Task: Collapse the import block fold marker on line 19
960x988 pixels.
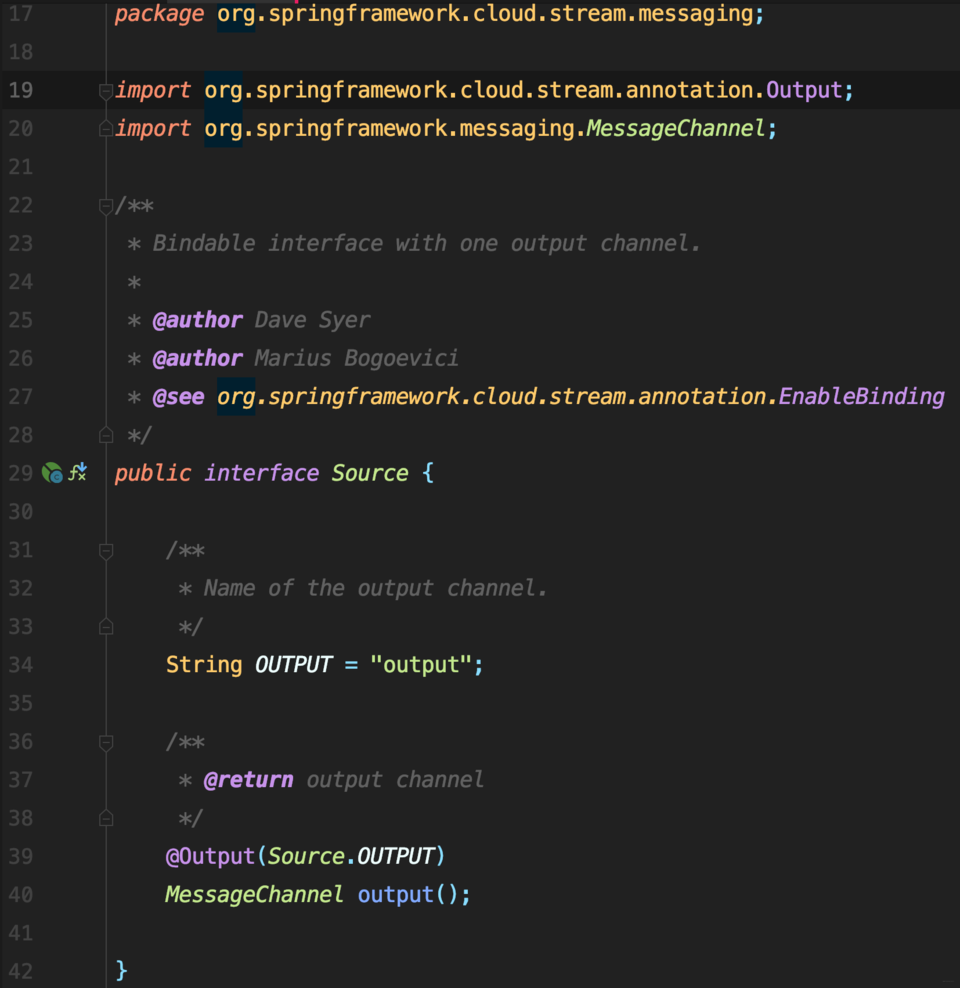Action: click(106, 91)
